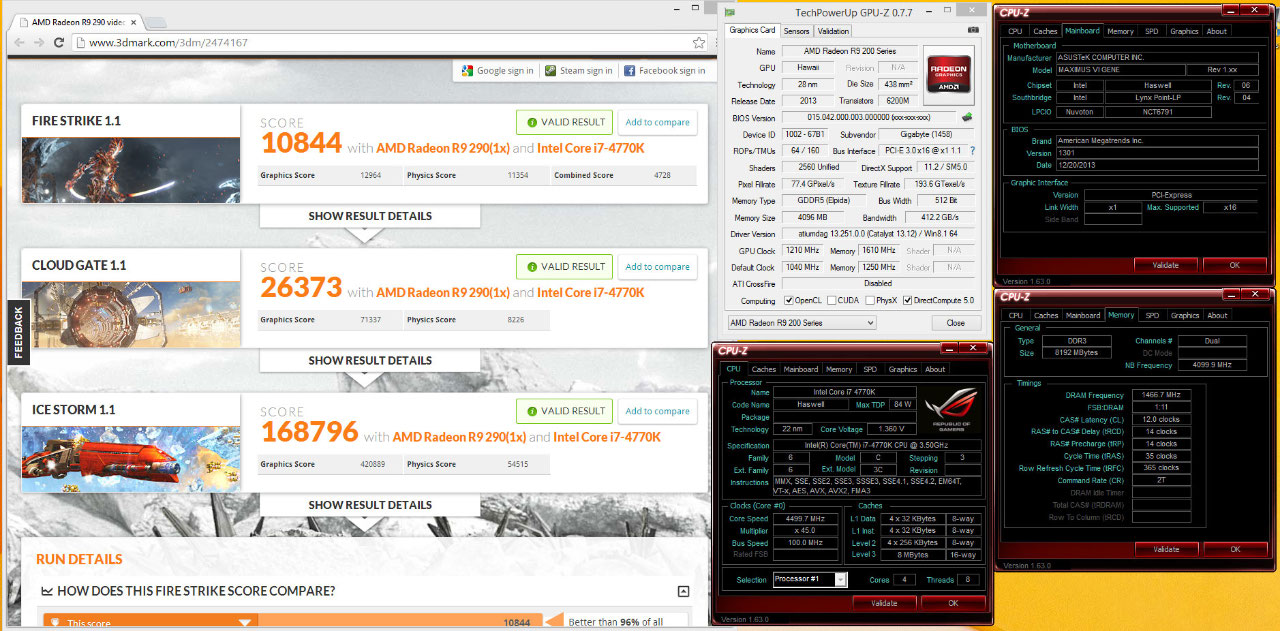Click the Fire Strike 1.1 thumbnail image
The width and height of the screenshot is (1280, 631).
pyautogui.click(x=131, y=170)
